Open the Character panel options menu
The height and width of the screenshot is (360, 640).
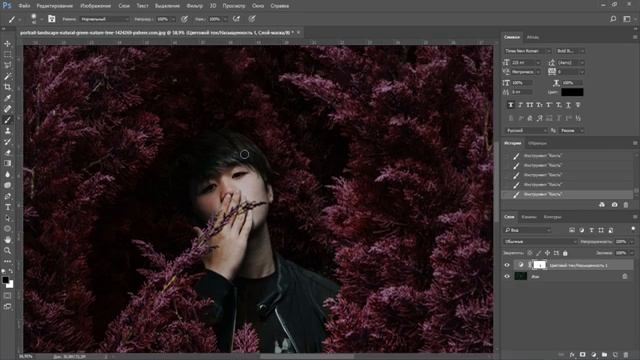[635, 37]
